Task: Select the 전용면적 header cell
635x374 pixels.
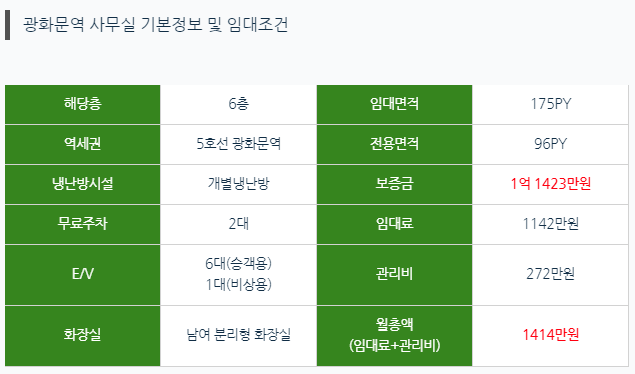Action: tap(394, 144)
